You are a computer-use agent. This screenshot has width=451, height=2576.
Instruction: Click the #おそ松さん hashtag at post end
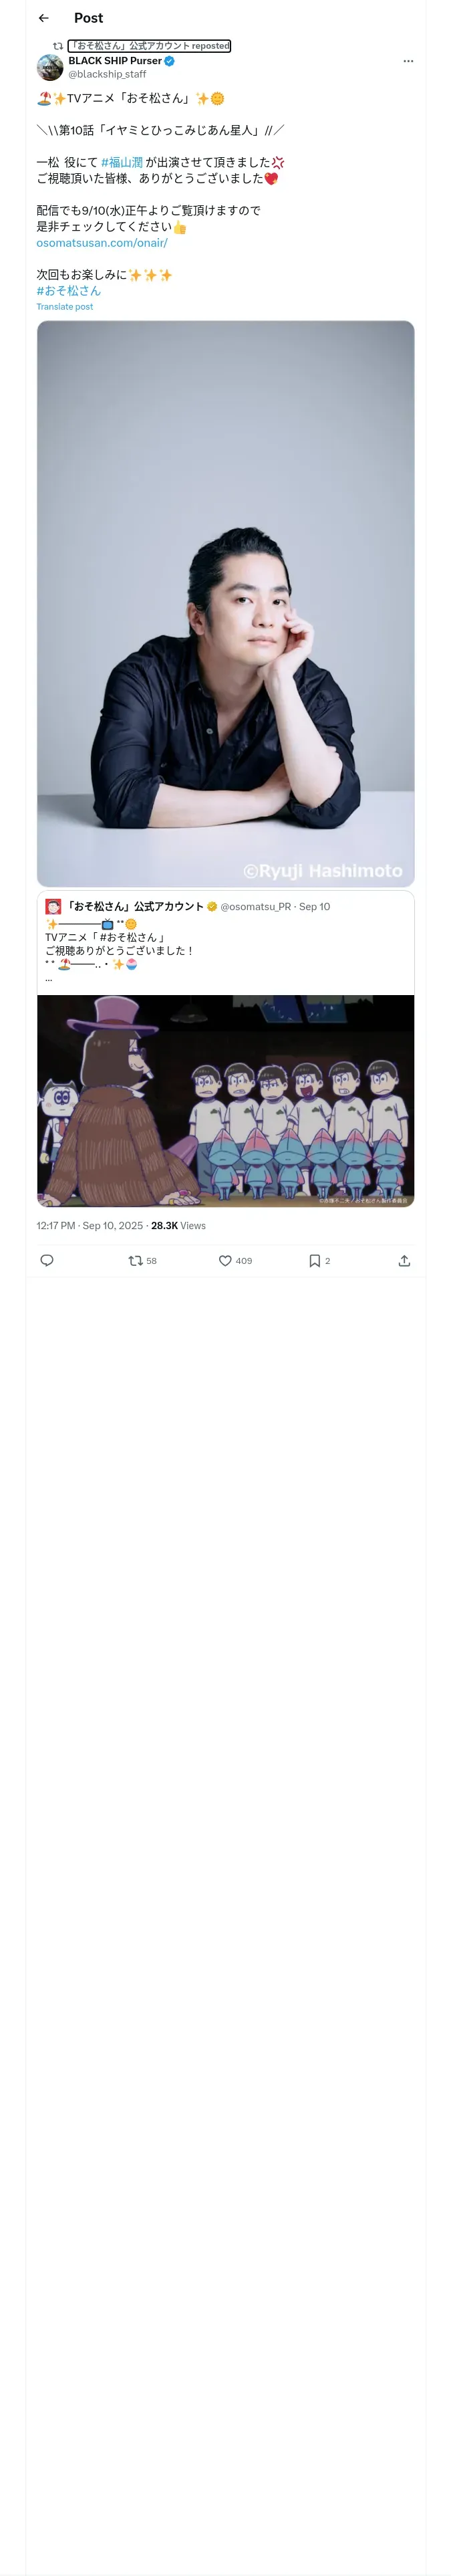[69, 291]
